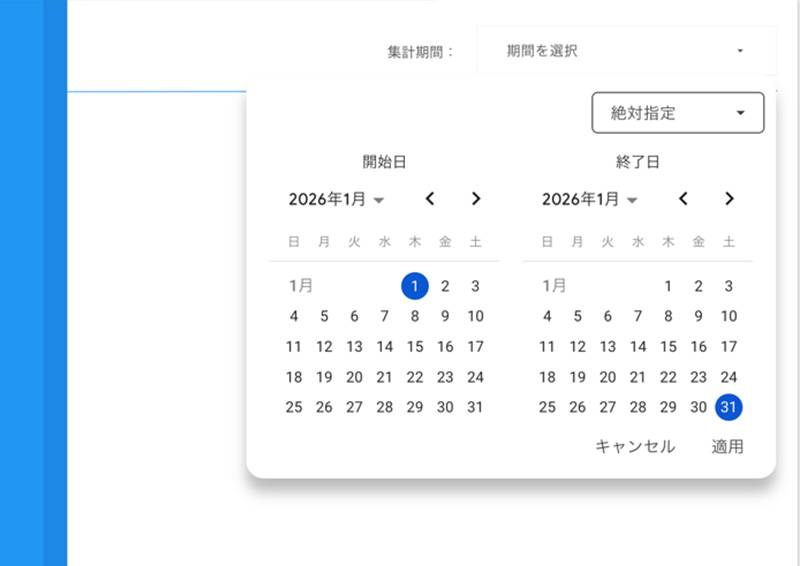800x566 pixels.
Task: Pick day 15 in the 開始日 calendar
Action: 415,347
